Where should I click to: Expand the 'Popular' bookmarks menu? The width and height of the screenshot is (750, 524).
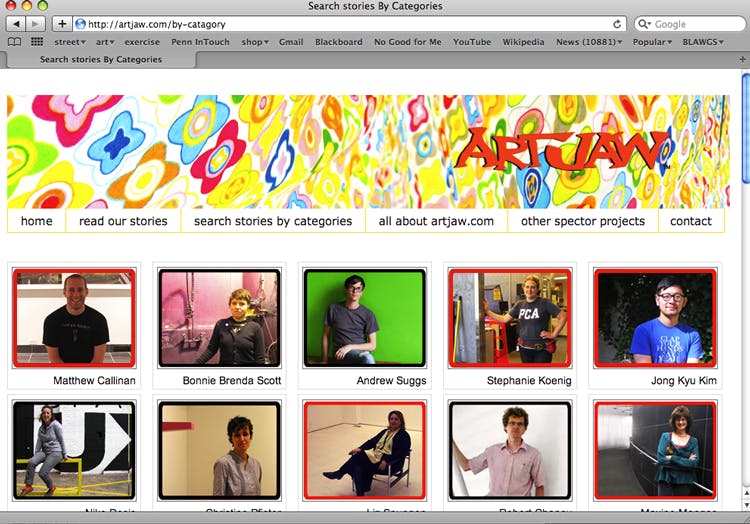point(653,42)
